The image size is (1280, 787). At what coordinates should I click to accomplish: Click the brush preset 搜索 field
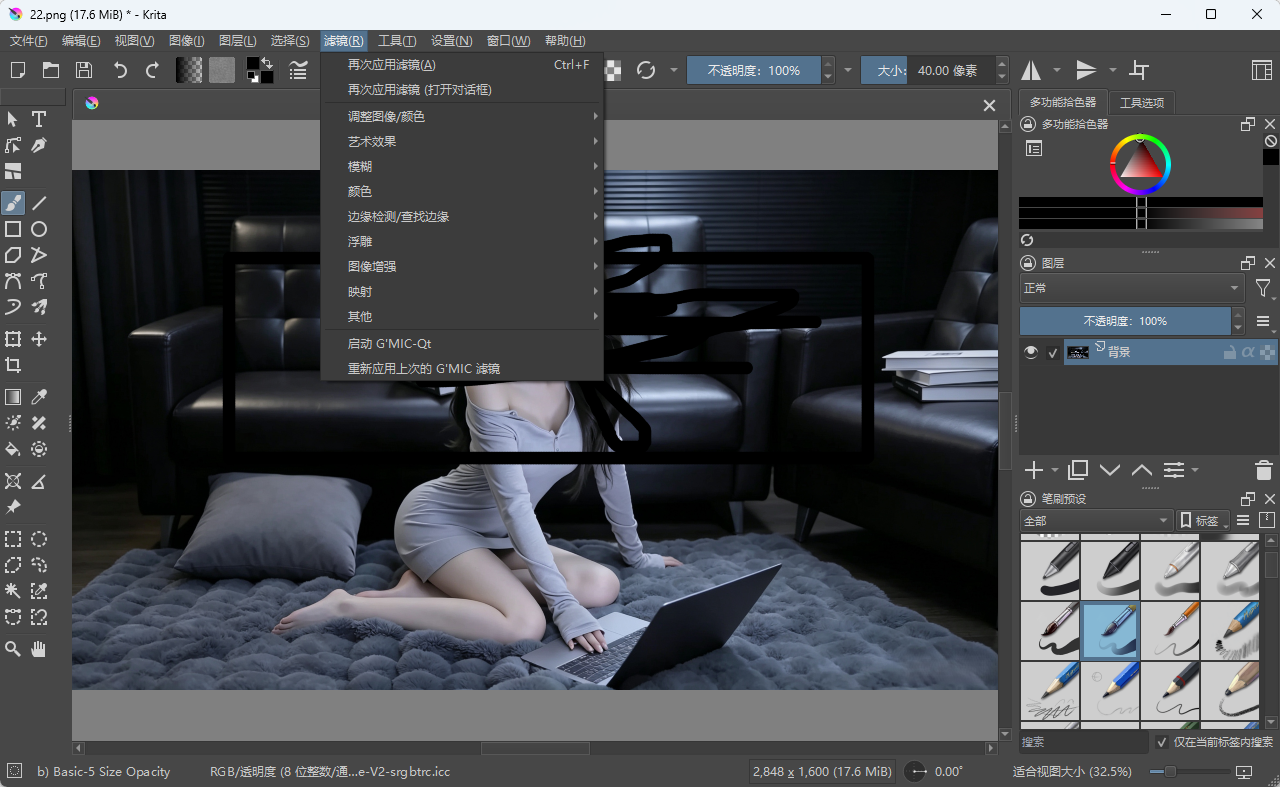click(x=1084, y=742)
